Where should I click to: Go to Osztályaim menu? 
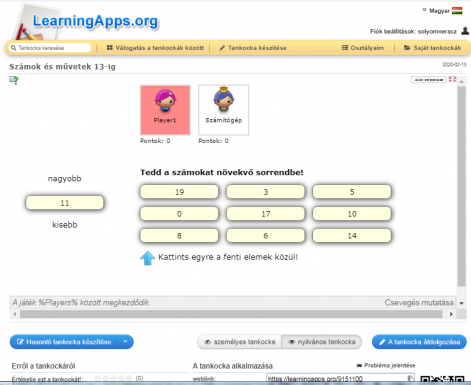point(363,48)
